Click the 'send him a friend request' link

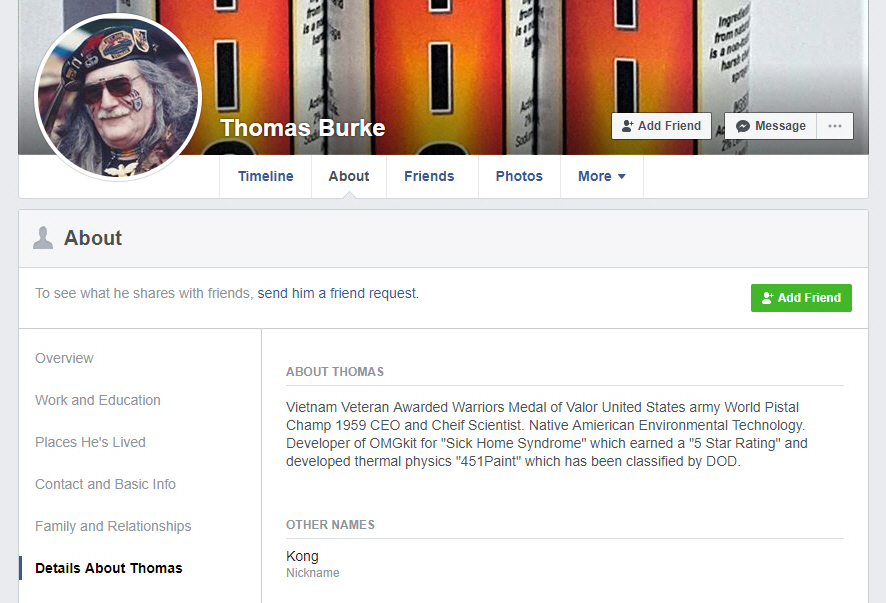[337, 293]
